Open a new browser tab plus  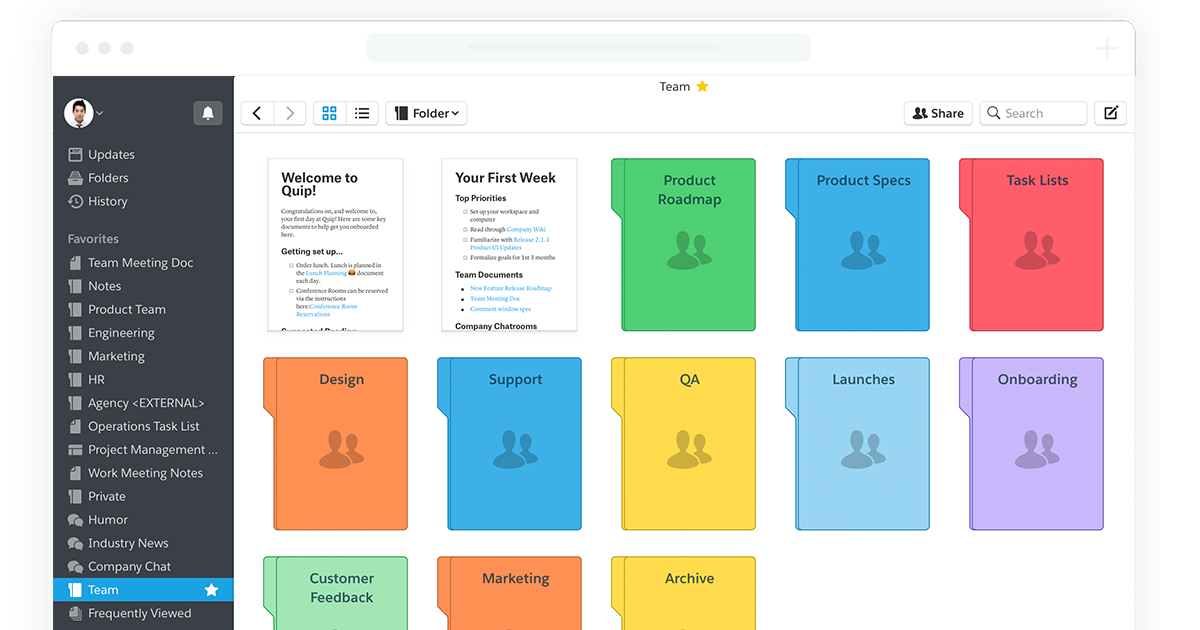point(1106,48)
